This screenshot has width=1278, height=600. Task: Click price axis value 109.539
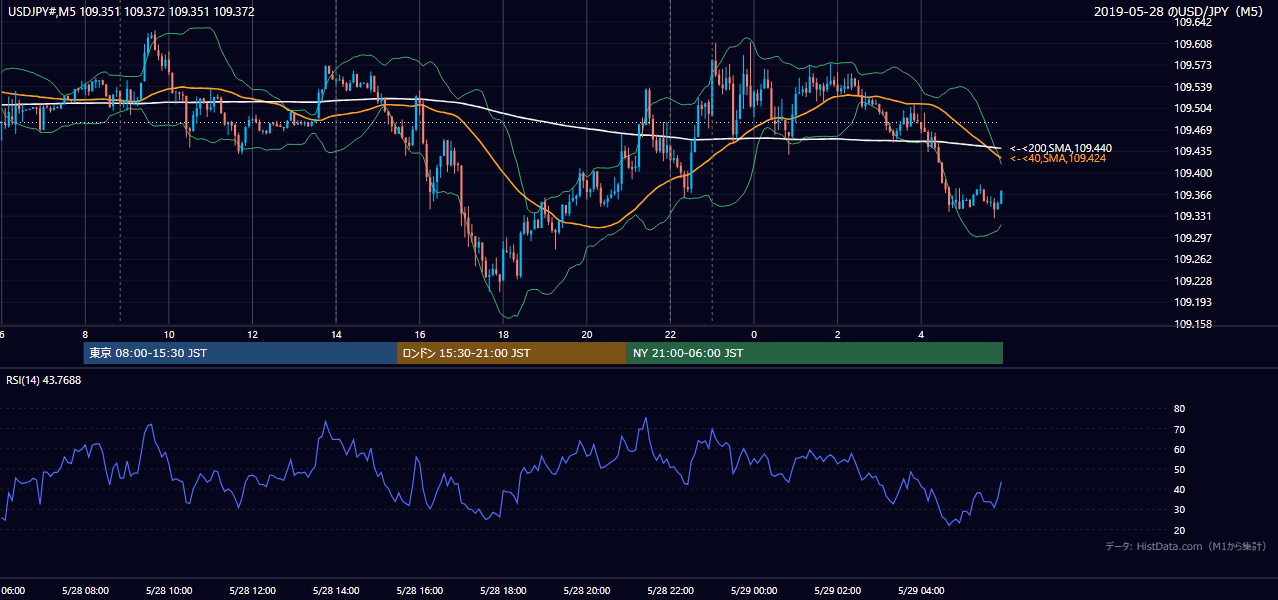coord(1193,87)
